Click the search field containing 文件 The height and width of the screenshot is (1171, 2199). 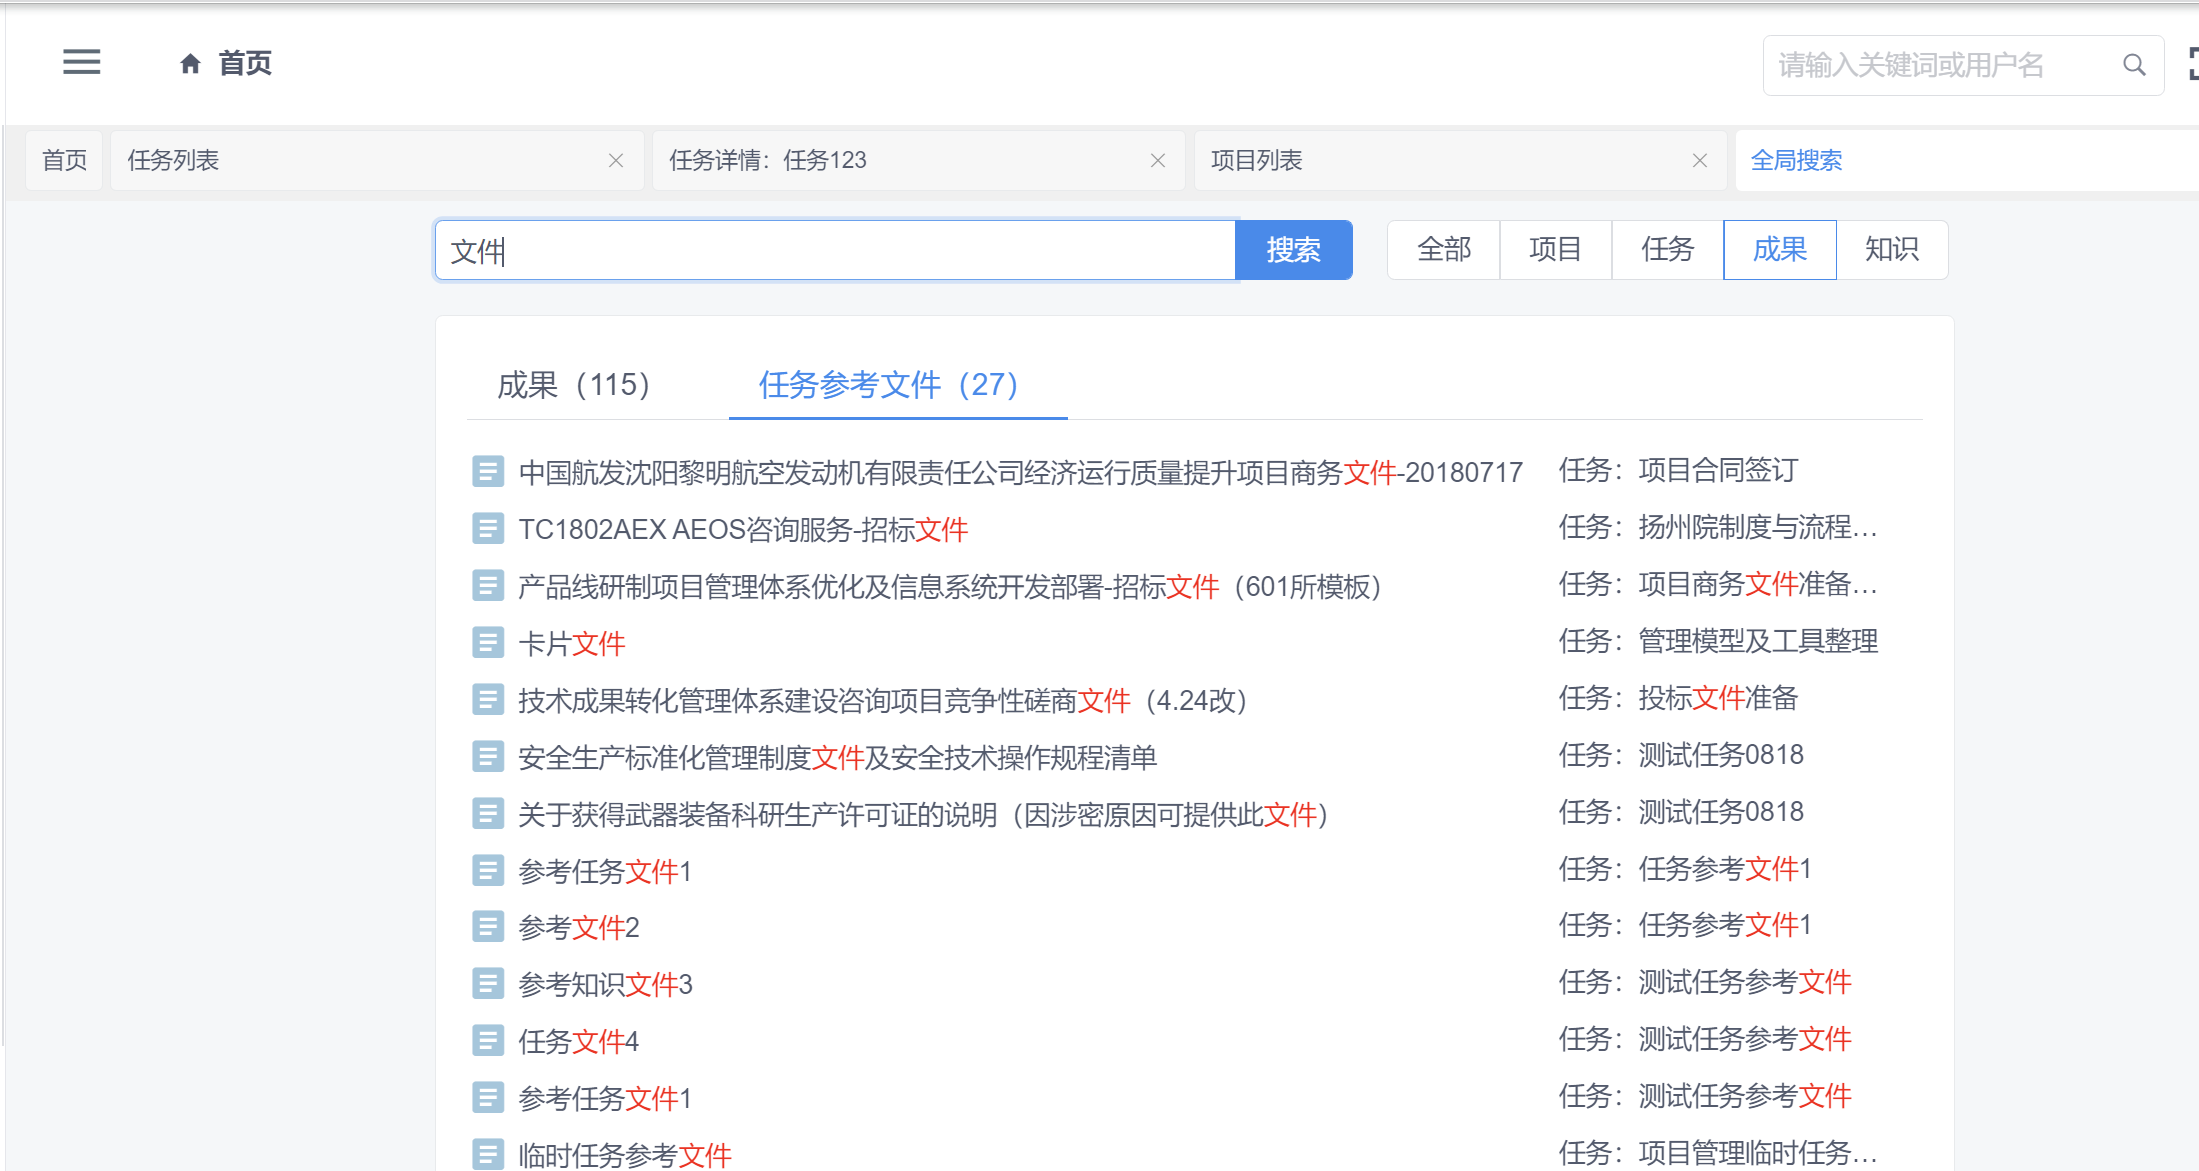(835, 250)
